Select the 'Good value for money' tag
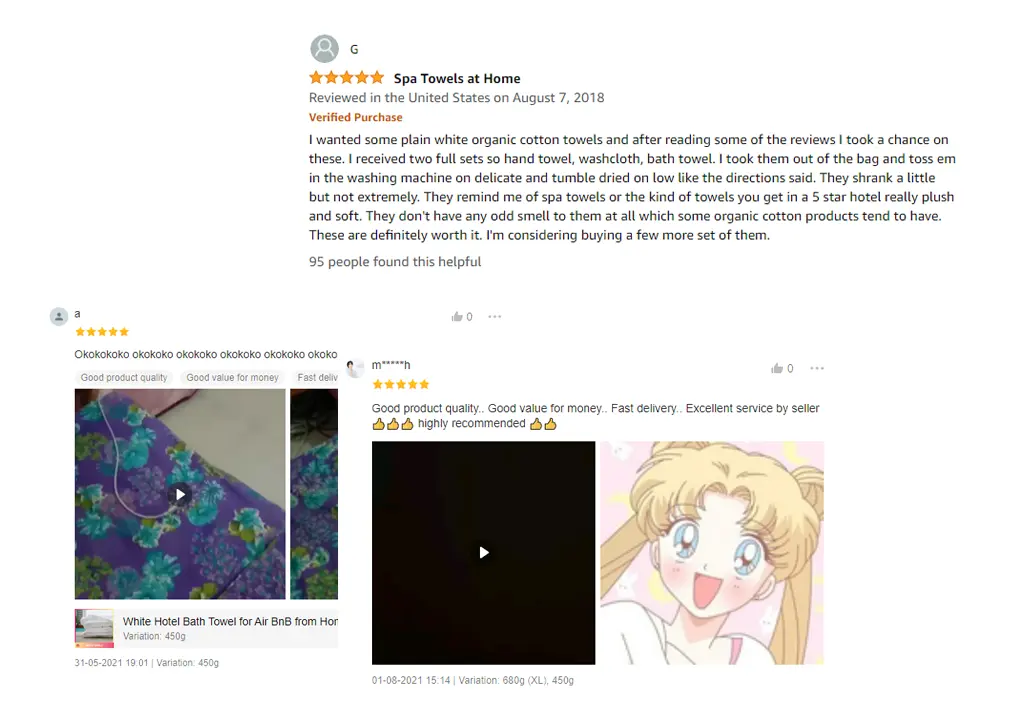Screen dimensions: 1024x720 click(232, 378)
